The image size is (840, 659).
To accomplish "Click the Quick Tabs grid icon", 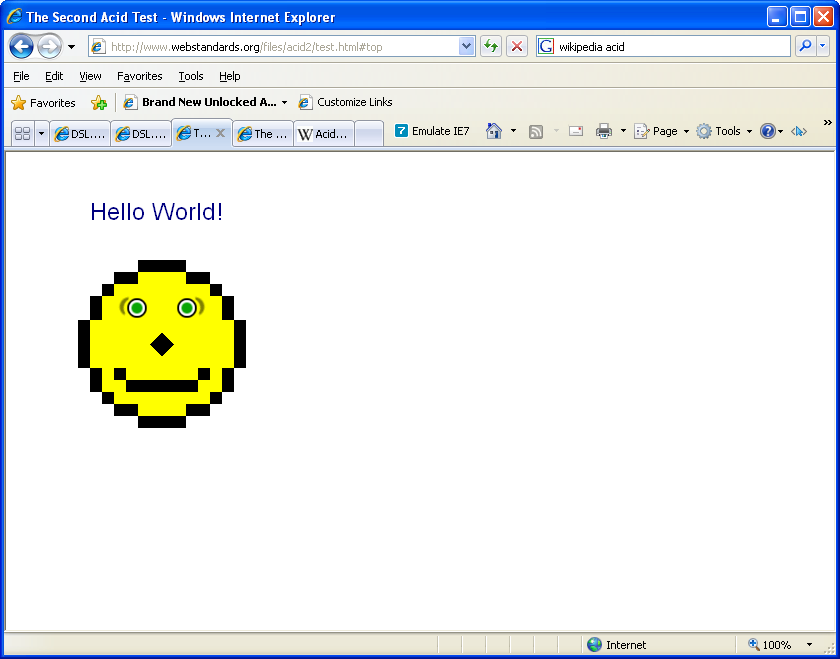I will pyautogui.click(x=22, y=133).
